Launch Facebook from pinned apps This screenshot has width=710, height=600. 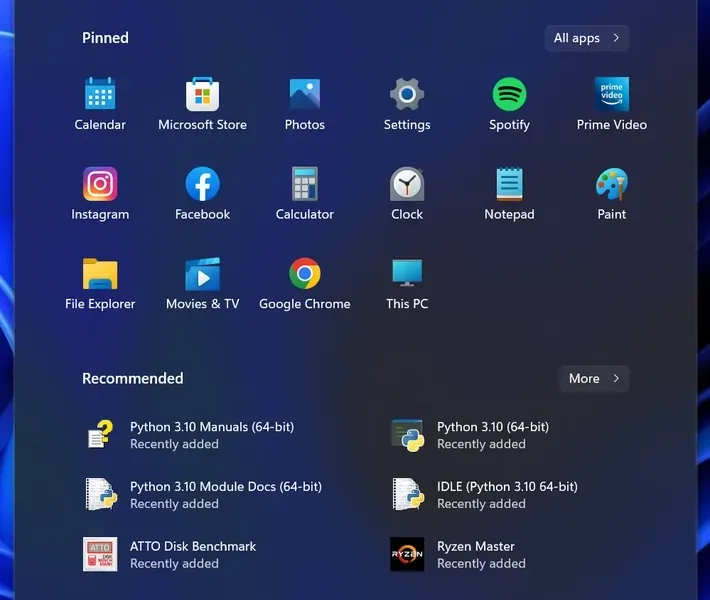pyautogui.click(x=202, y=184)
